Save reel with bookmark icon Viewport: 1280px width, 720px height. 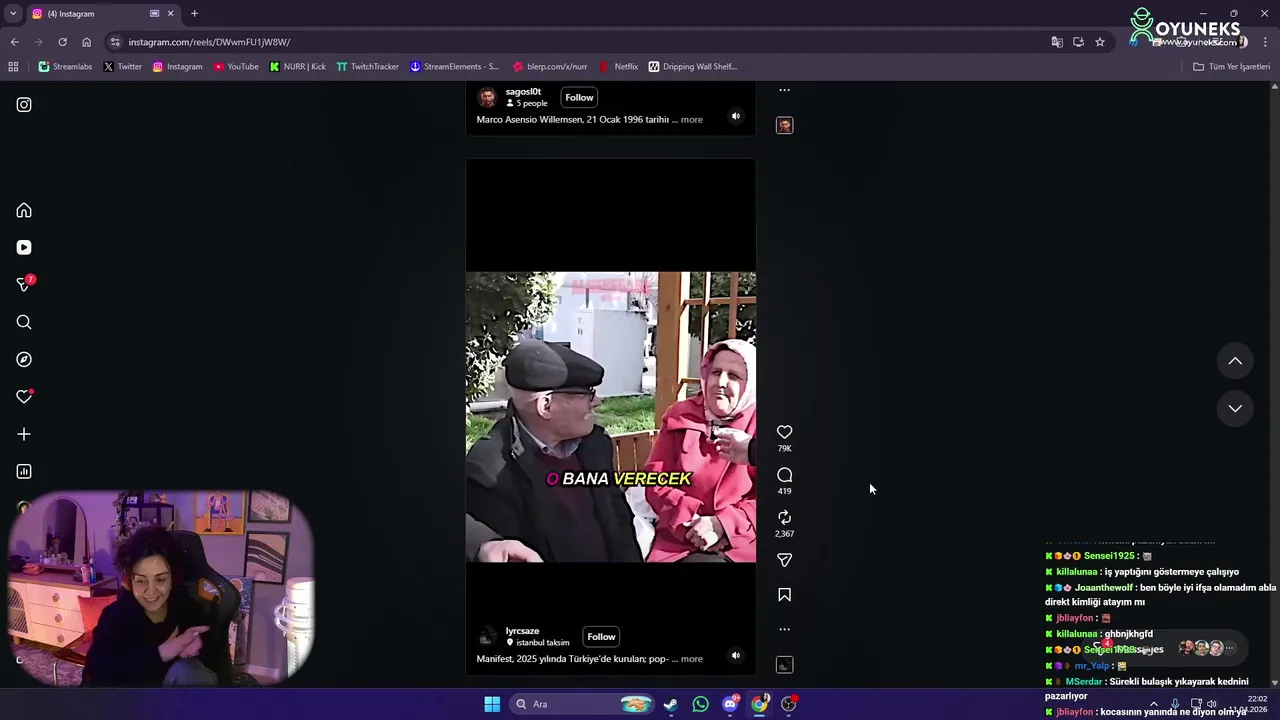tap(784, 594)
